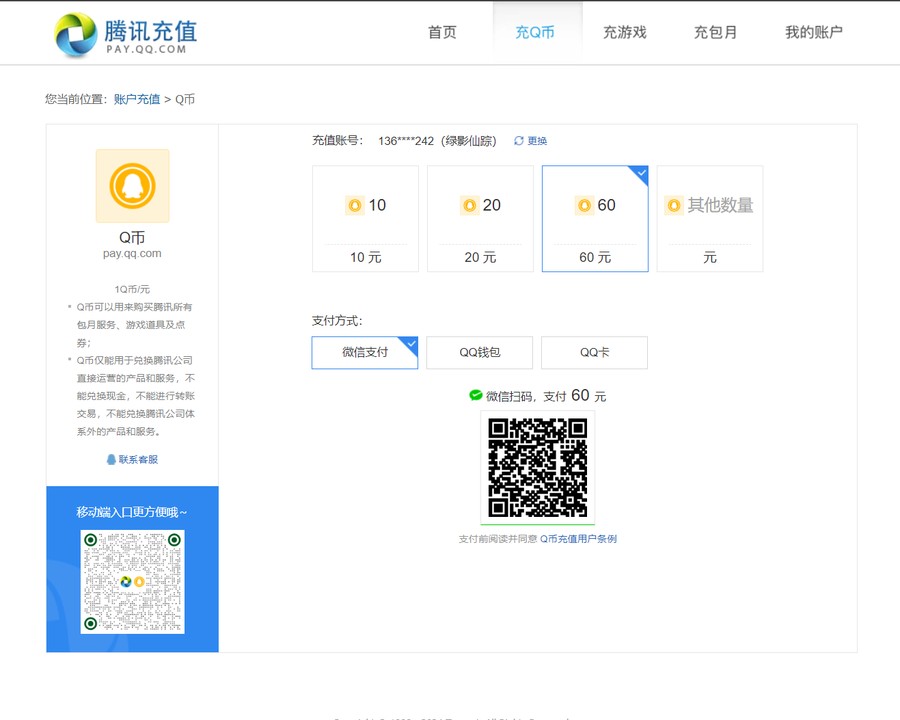
Task: Switch to the 充游戏 tab
Action: click(624, 32)
